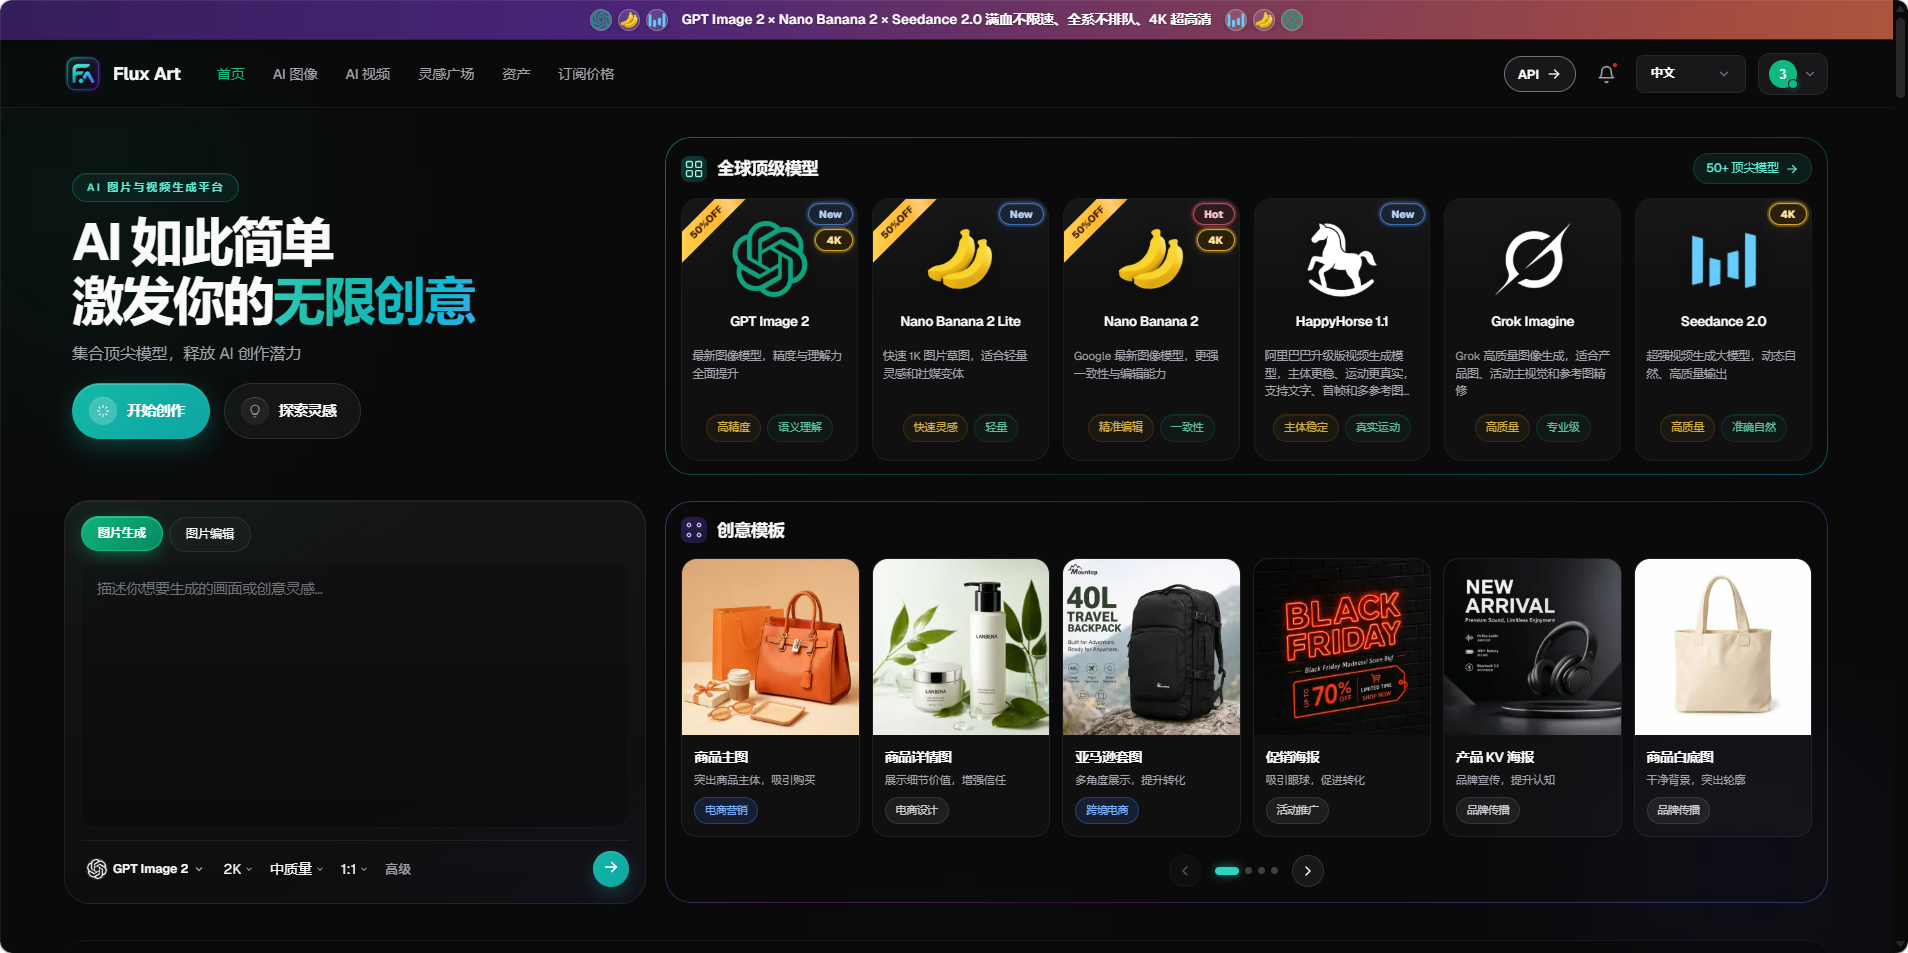The width and height of the screenshot is (1908, 953).
Task: Open the 产品 KV 海报 headphones thumbnail
Action: [x=1532, y=647]
